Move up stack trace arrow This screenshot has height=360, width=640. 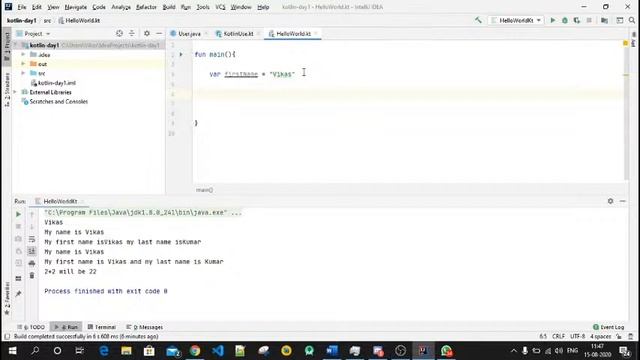click(x=32, y=214)
